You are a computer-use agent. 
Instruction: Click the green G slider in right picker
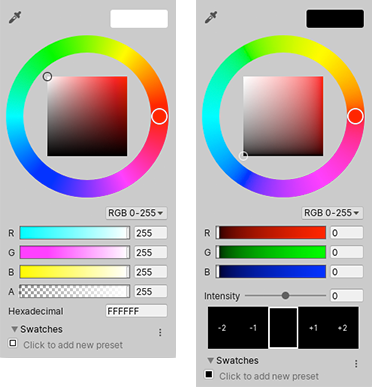(x=271, y=252)
